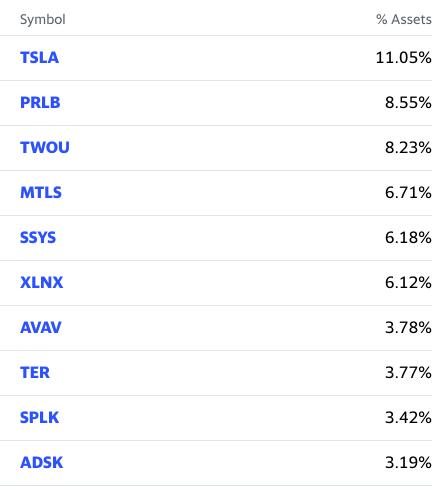Select the 6.18% value for SSYS
The image size is (447, 486).
(408, 238)
